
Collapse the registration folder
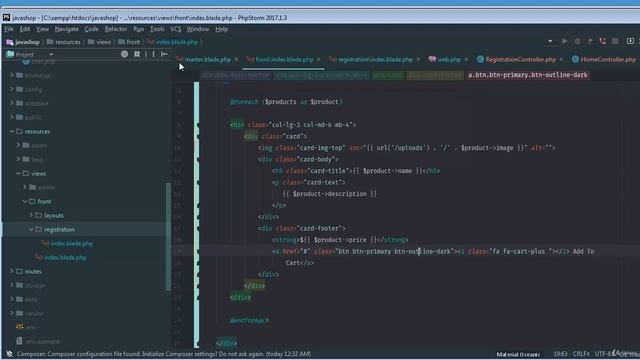coord(31,229)
